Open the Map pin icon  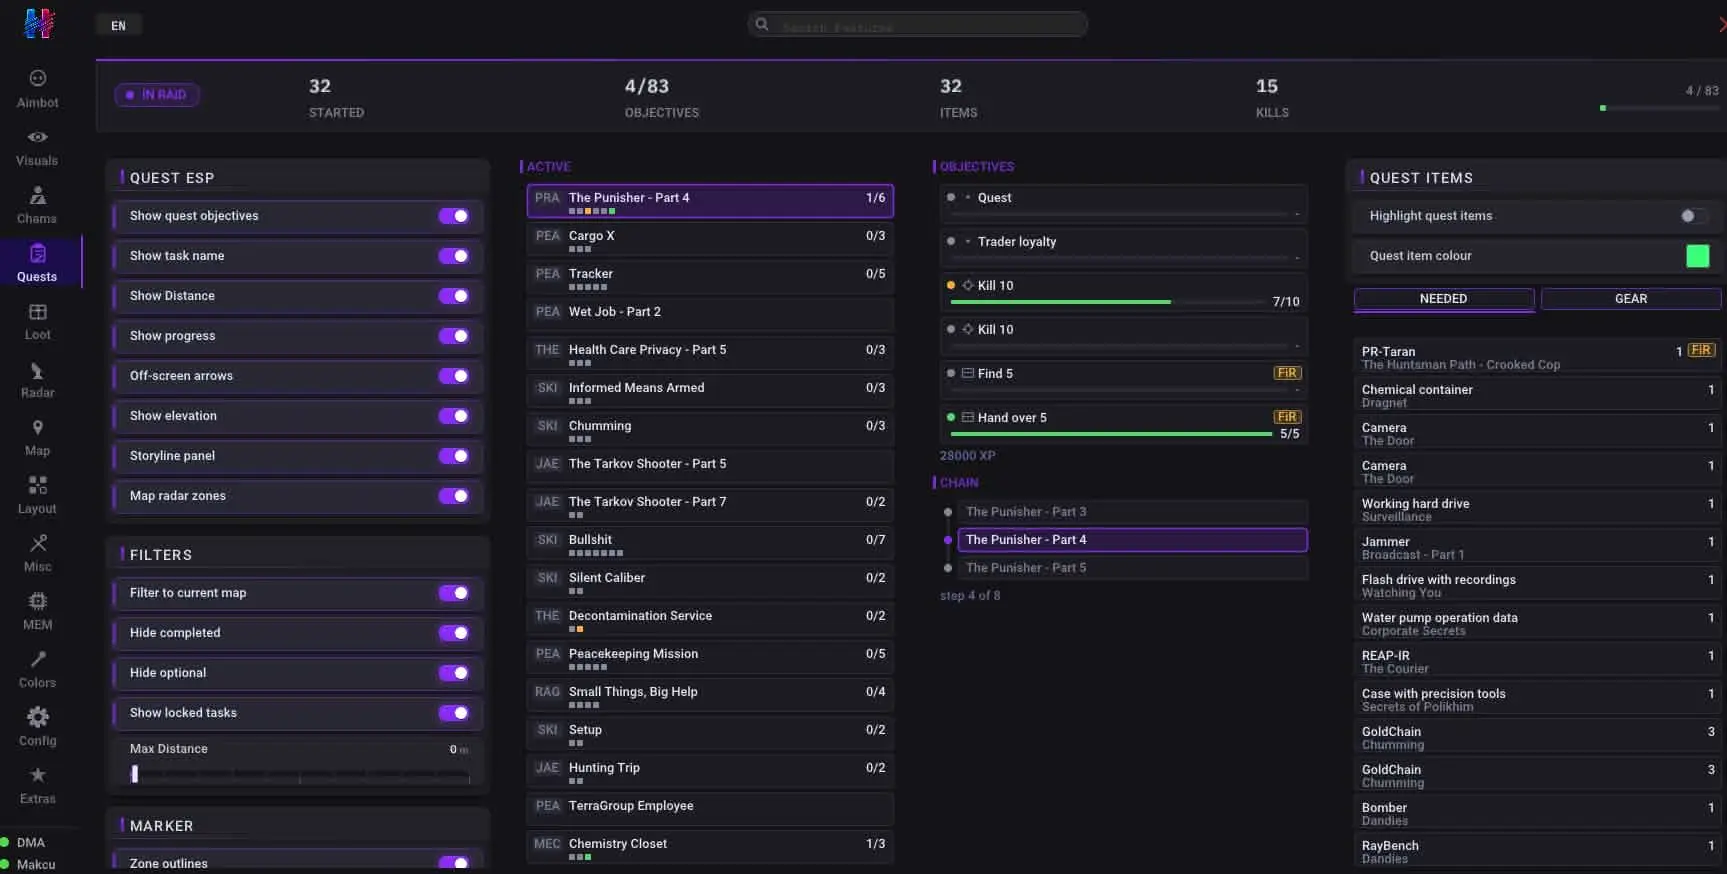click(38, 428)
